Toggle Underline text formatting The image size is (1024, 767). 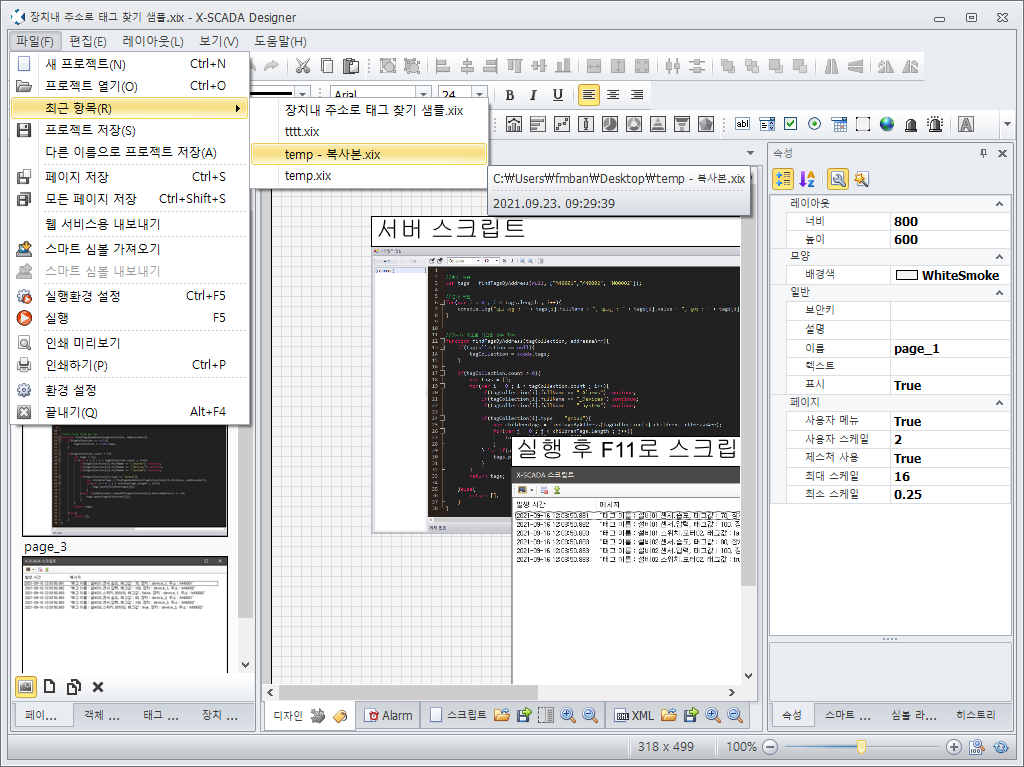pos(558,95)
